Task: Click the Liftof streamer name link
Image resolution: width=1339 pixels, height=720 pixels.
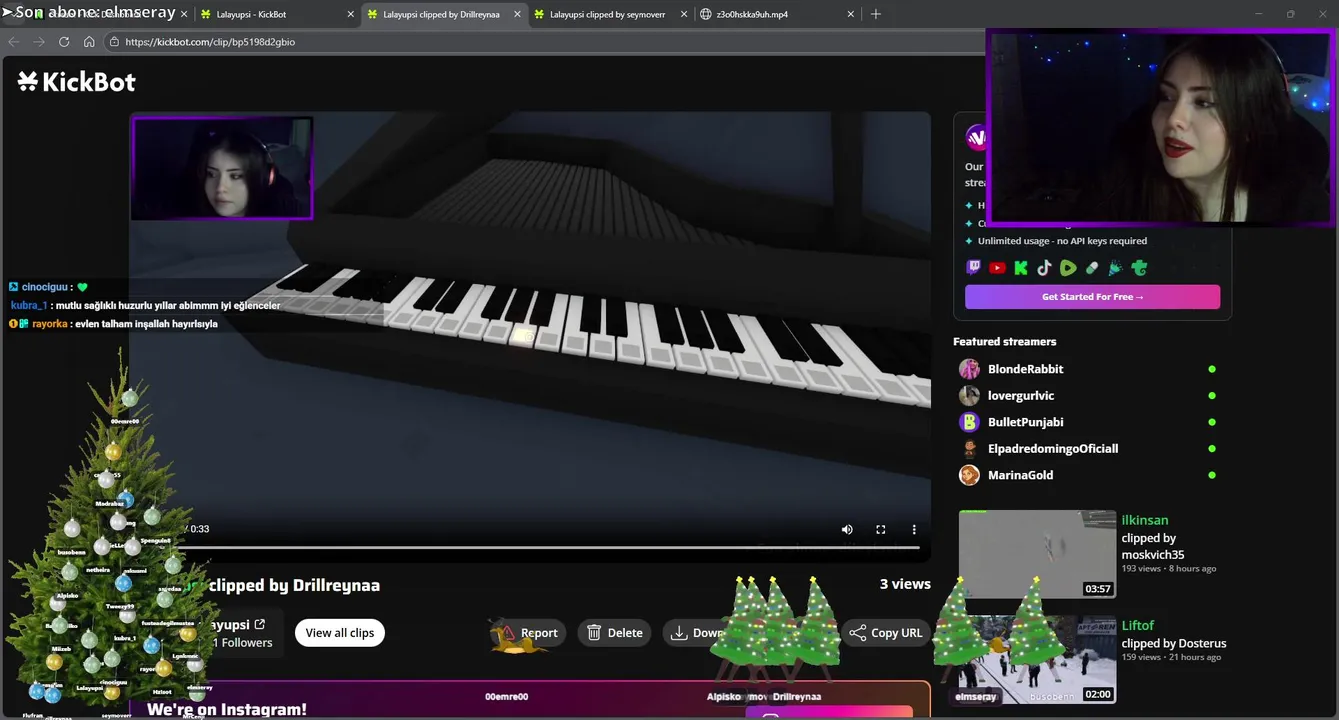Action: click(x=1138, y=625)
